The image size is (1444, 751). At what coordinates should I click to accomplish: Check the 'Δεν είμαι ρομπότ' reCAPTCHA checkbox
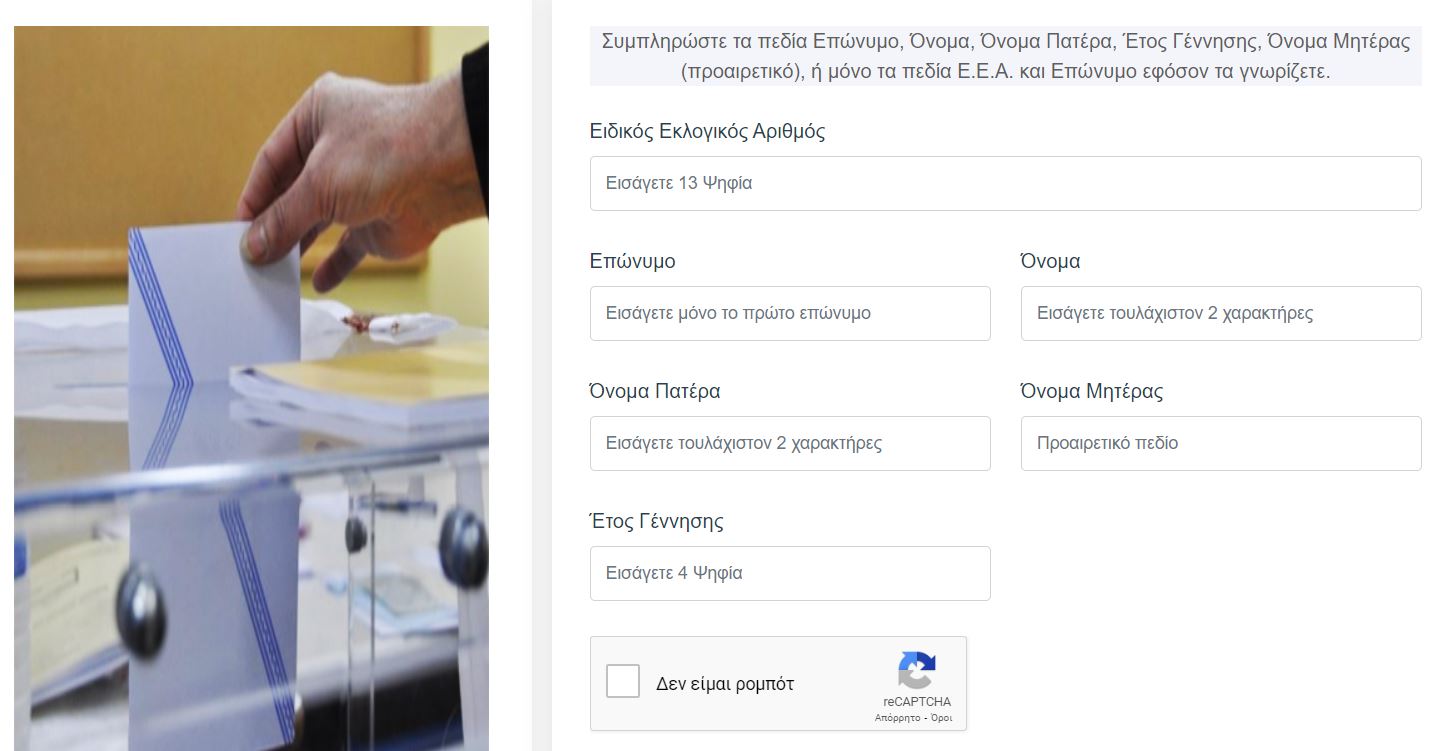tap(623, 683)
